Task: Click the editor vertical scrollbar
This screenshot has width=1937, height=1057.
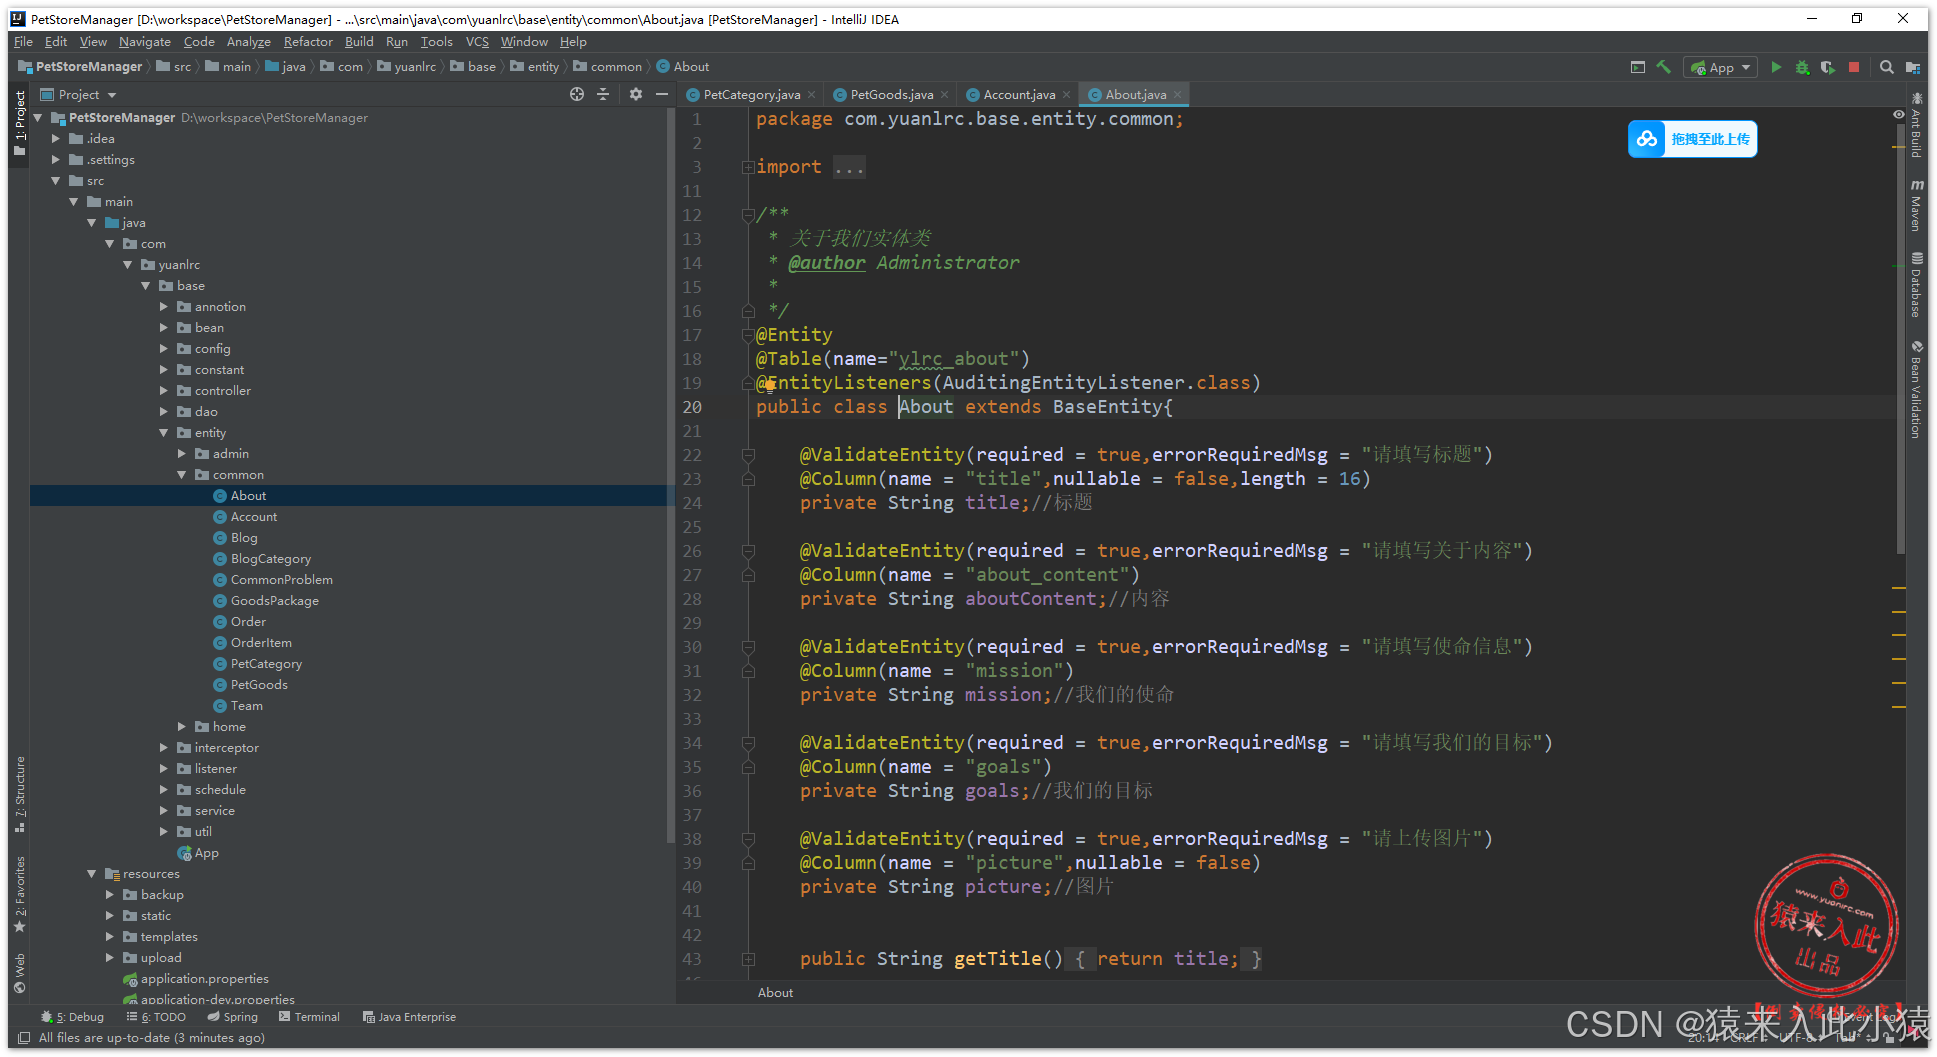Action: point(1900,340)
